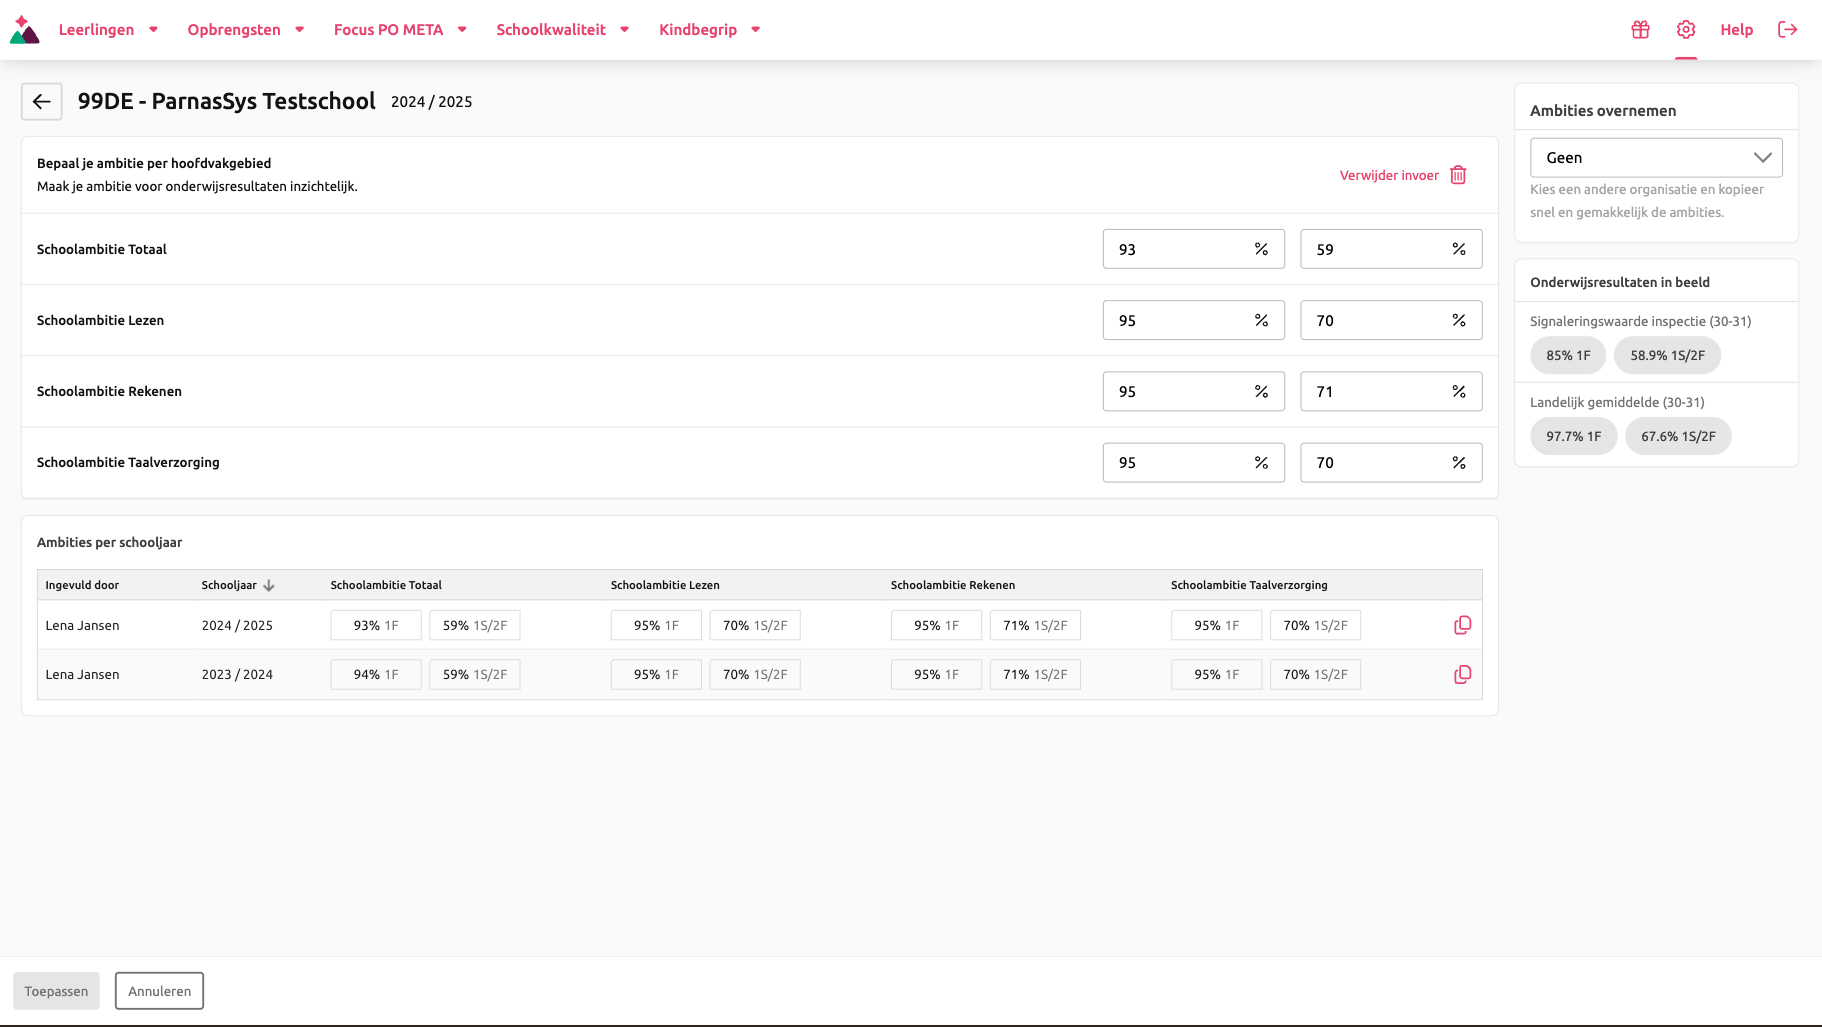Click the Schoolambitie Taalverzorging column header

point(1249,585)
